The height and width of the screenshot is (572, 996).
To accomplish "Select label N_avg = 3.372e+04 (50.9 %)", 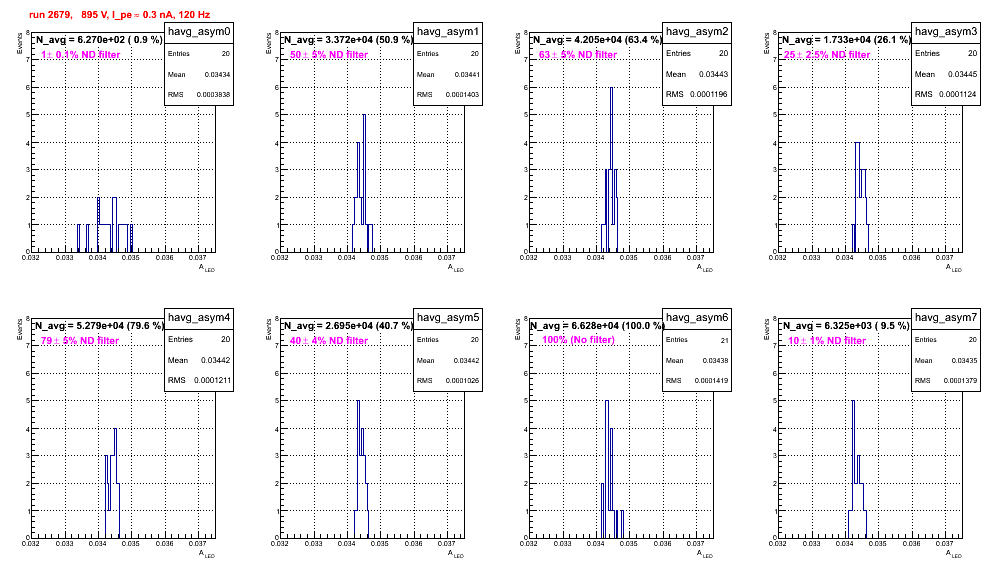I will 348,39.
